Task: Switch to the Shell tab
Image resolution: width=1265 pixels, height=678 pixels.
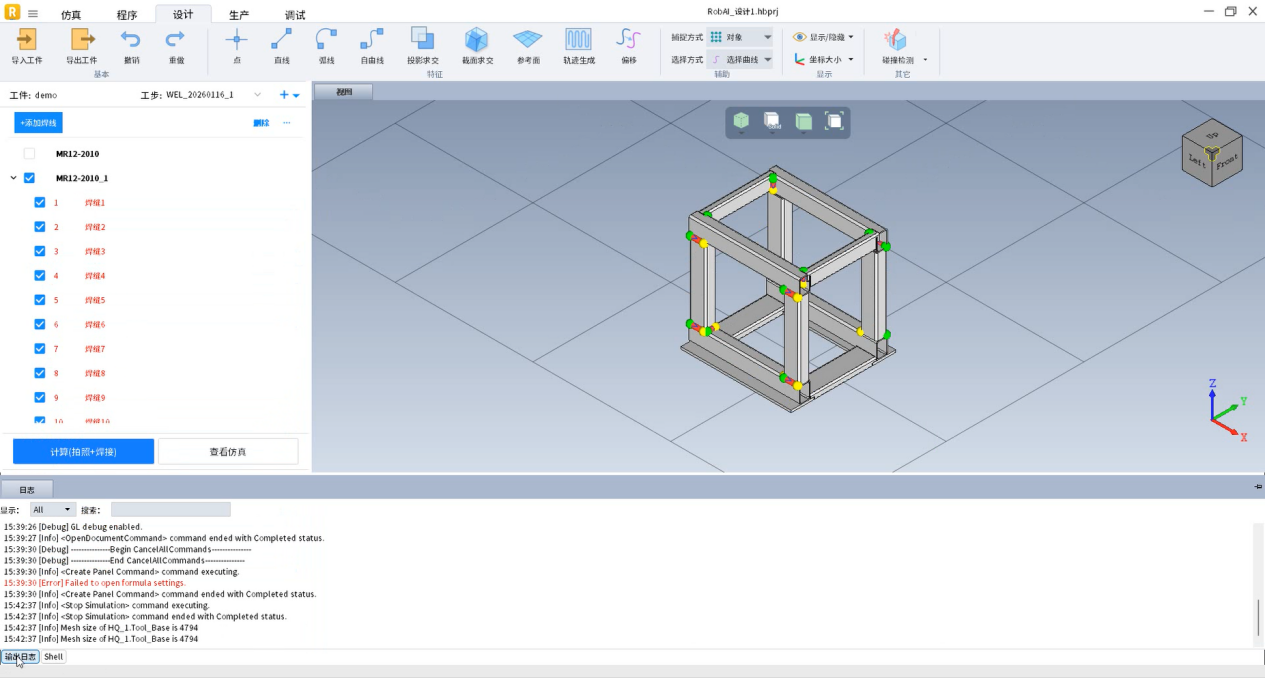Action: coord(53,657)
